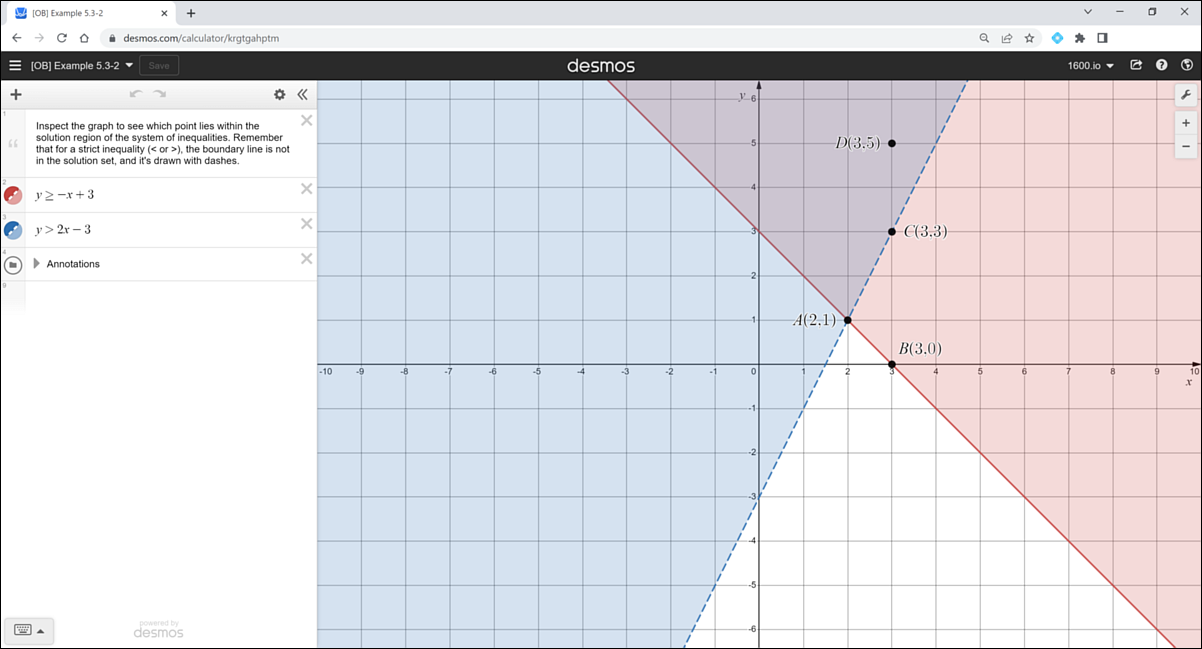Viewport: 1202px width, 649px height.
Task: Open the 1600.io account dropdown
Action: click(x=1090, y=66)
